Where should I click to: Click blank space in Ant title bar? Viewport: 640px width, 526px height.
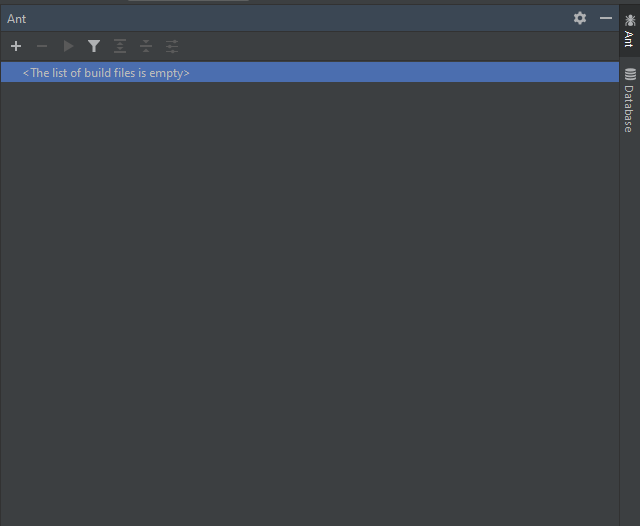click(300, 18)
